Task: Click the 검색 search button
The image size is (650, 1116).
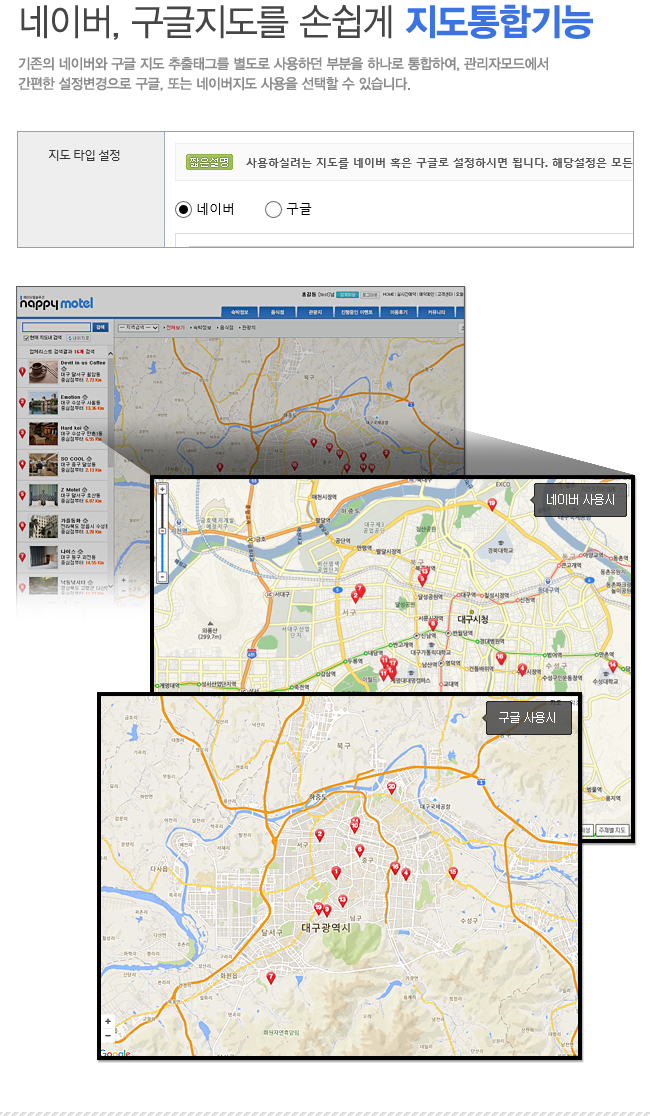Action: point(100,327)
